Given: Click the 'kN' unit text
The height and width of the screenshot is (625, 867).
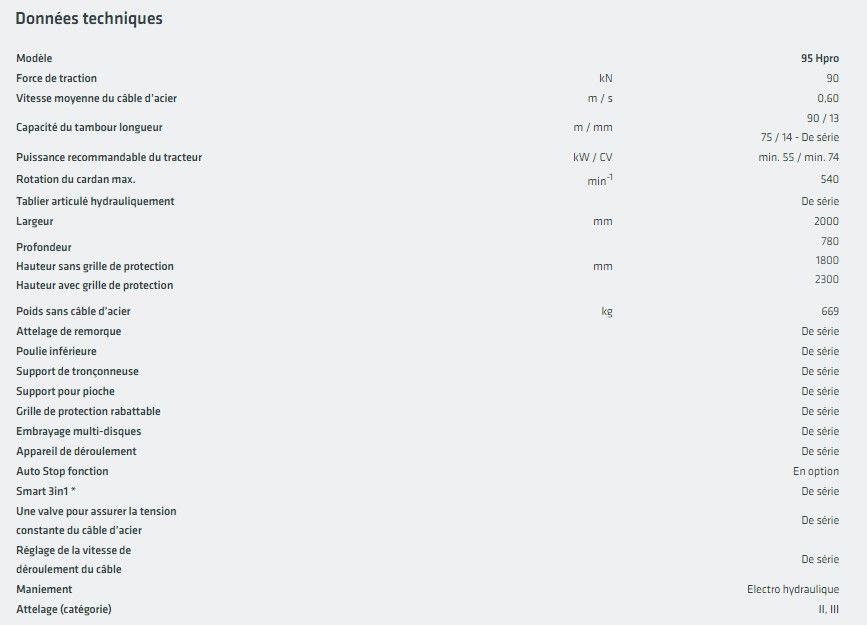Looking at the screenshot, I should 605,78.
